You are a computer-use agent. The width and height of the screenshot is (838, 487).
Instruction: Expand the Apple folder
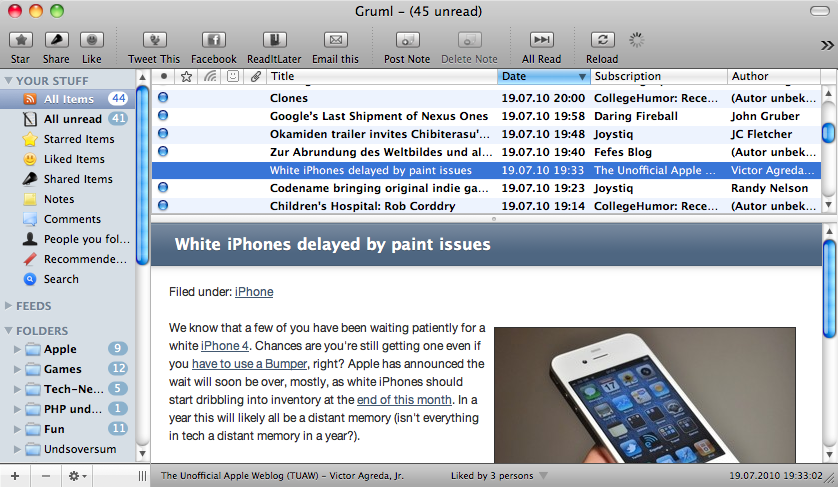(x=17, y=349)
